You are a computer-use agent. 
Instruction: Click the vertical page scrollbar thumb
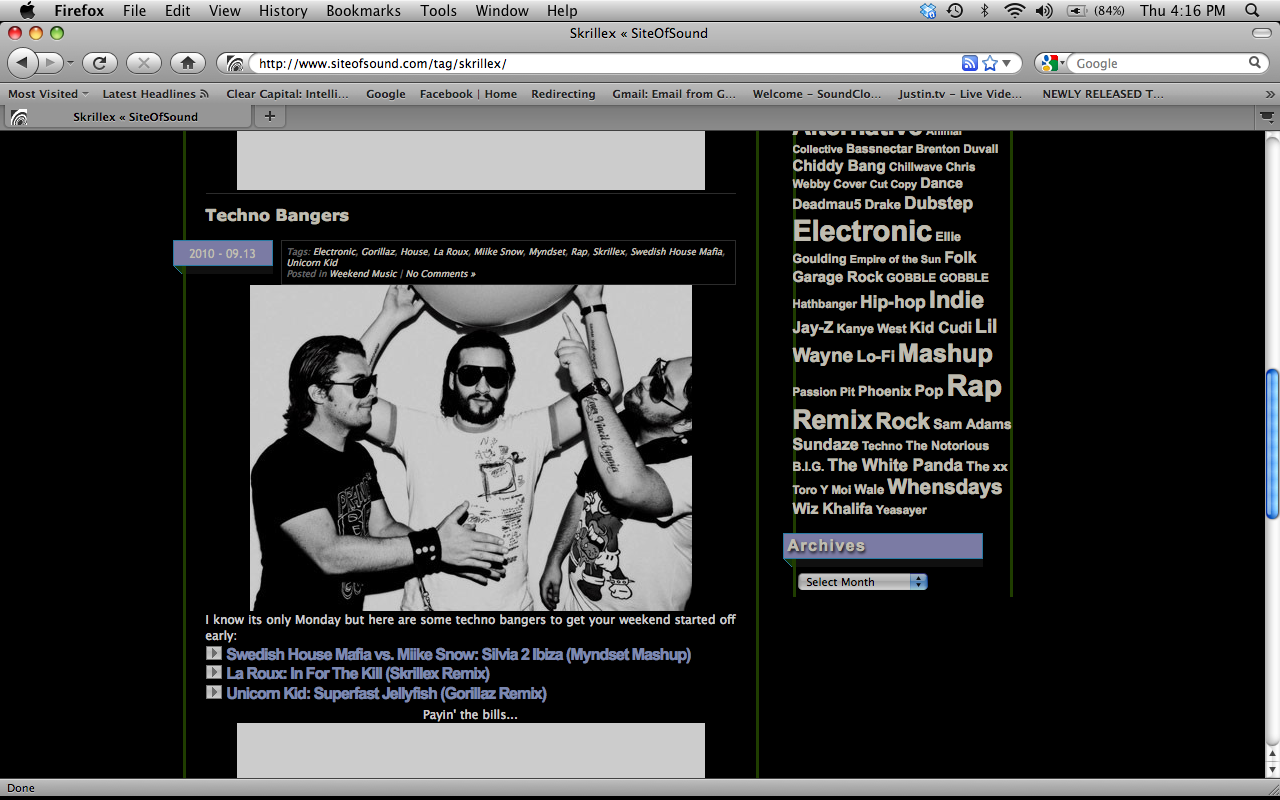pyautogui.click(x=1272, y=443)
